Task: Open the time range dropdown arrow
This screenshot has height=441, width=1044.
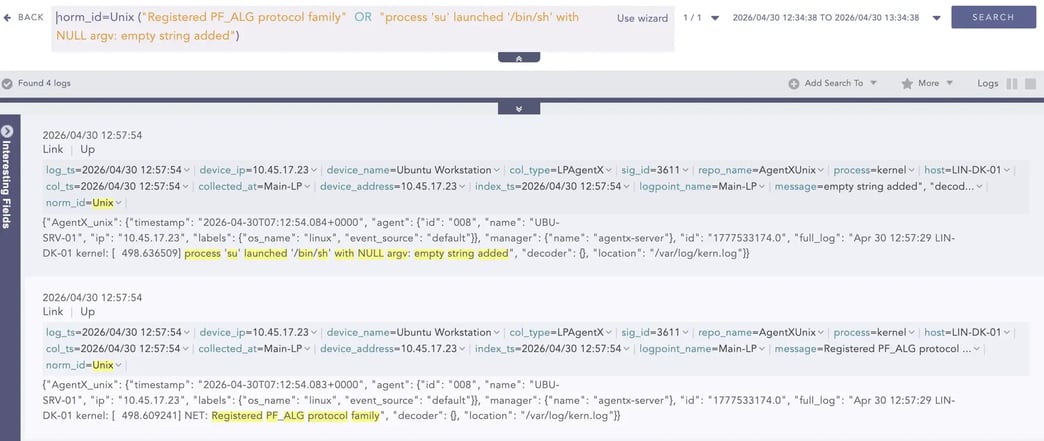Action: (936, 18)
